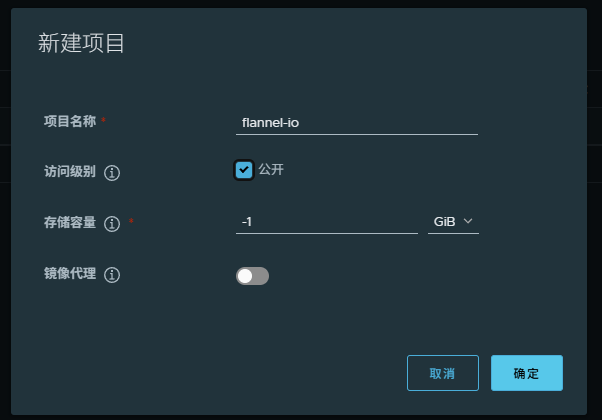Click the 存储容量 label text
Screen dimensions: 602x420
tap(70, 222)
